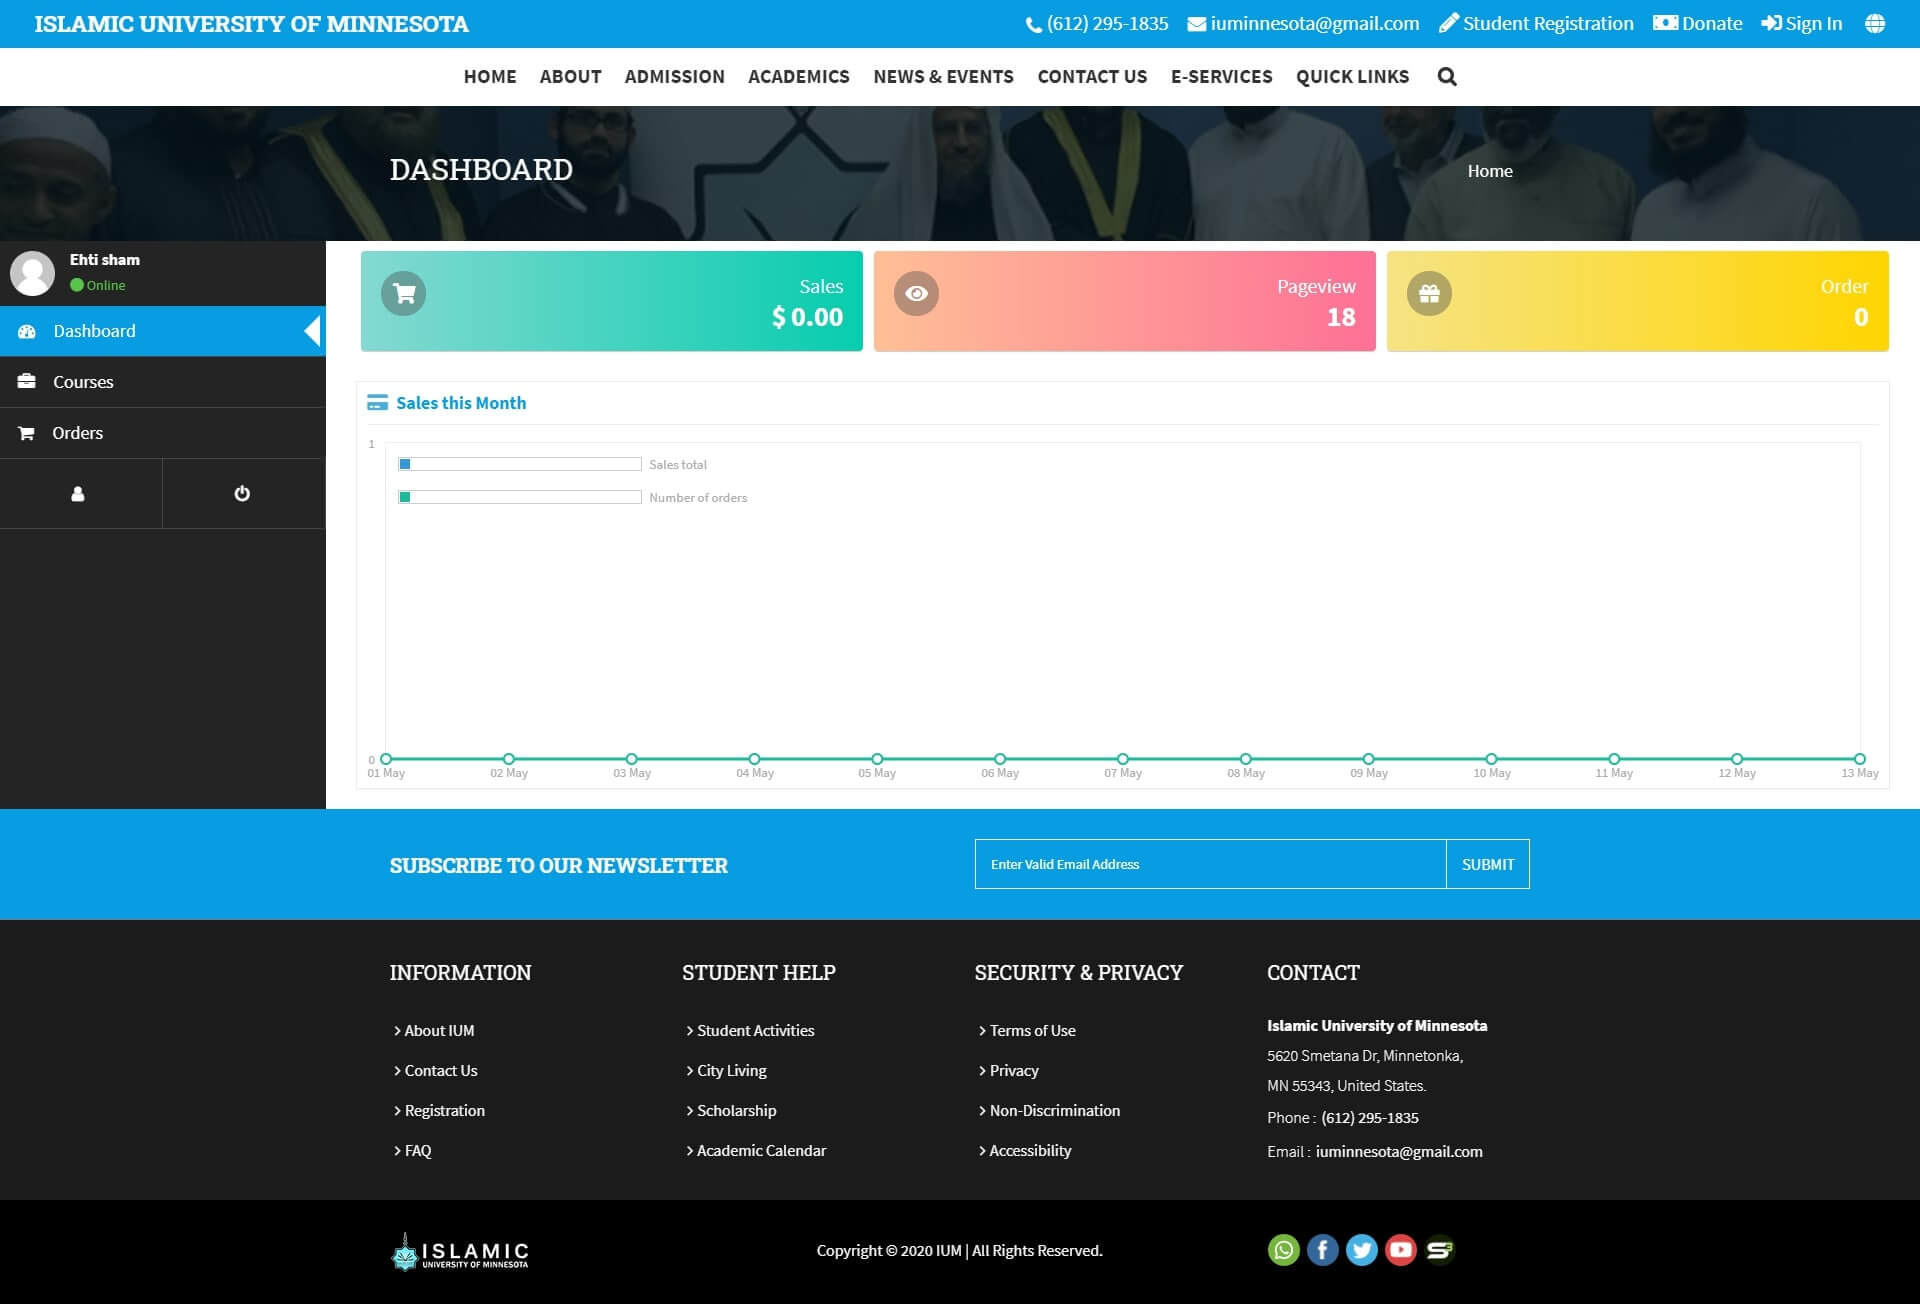The width and height of the screenshot is (1920, 1304).
Task: Click the Pageview eye icon
Action: pos(916,294)
